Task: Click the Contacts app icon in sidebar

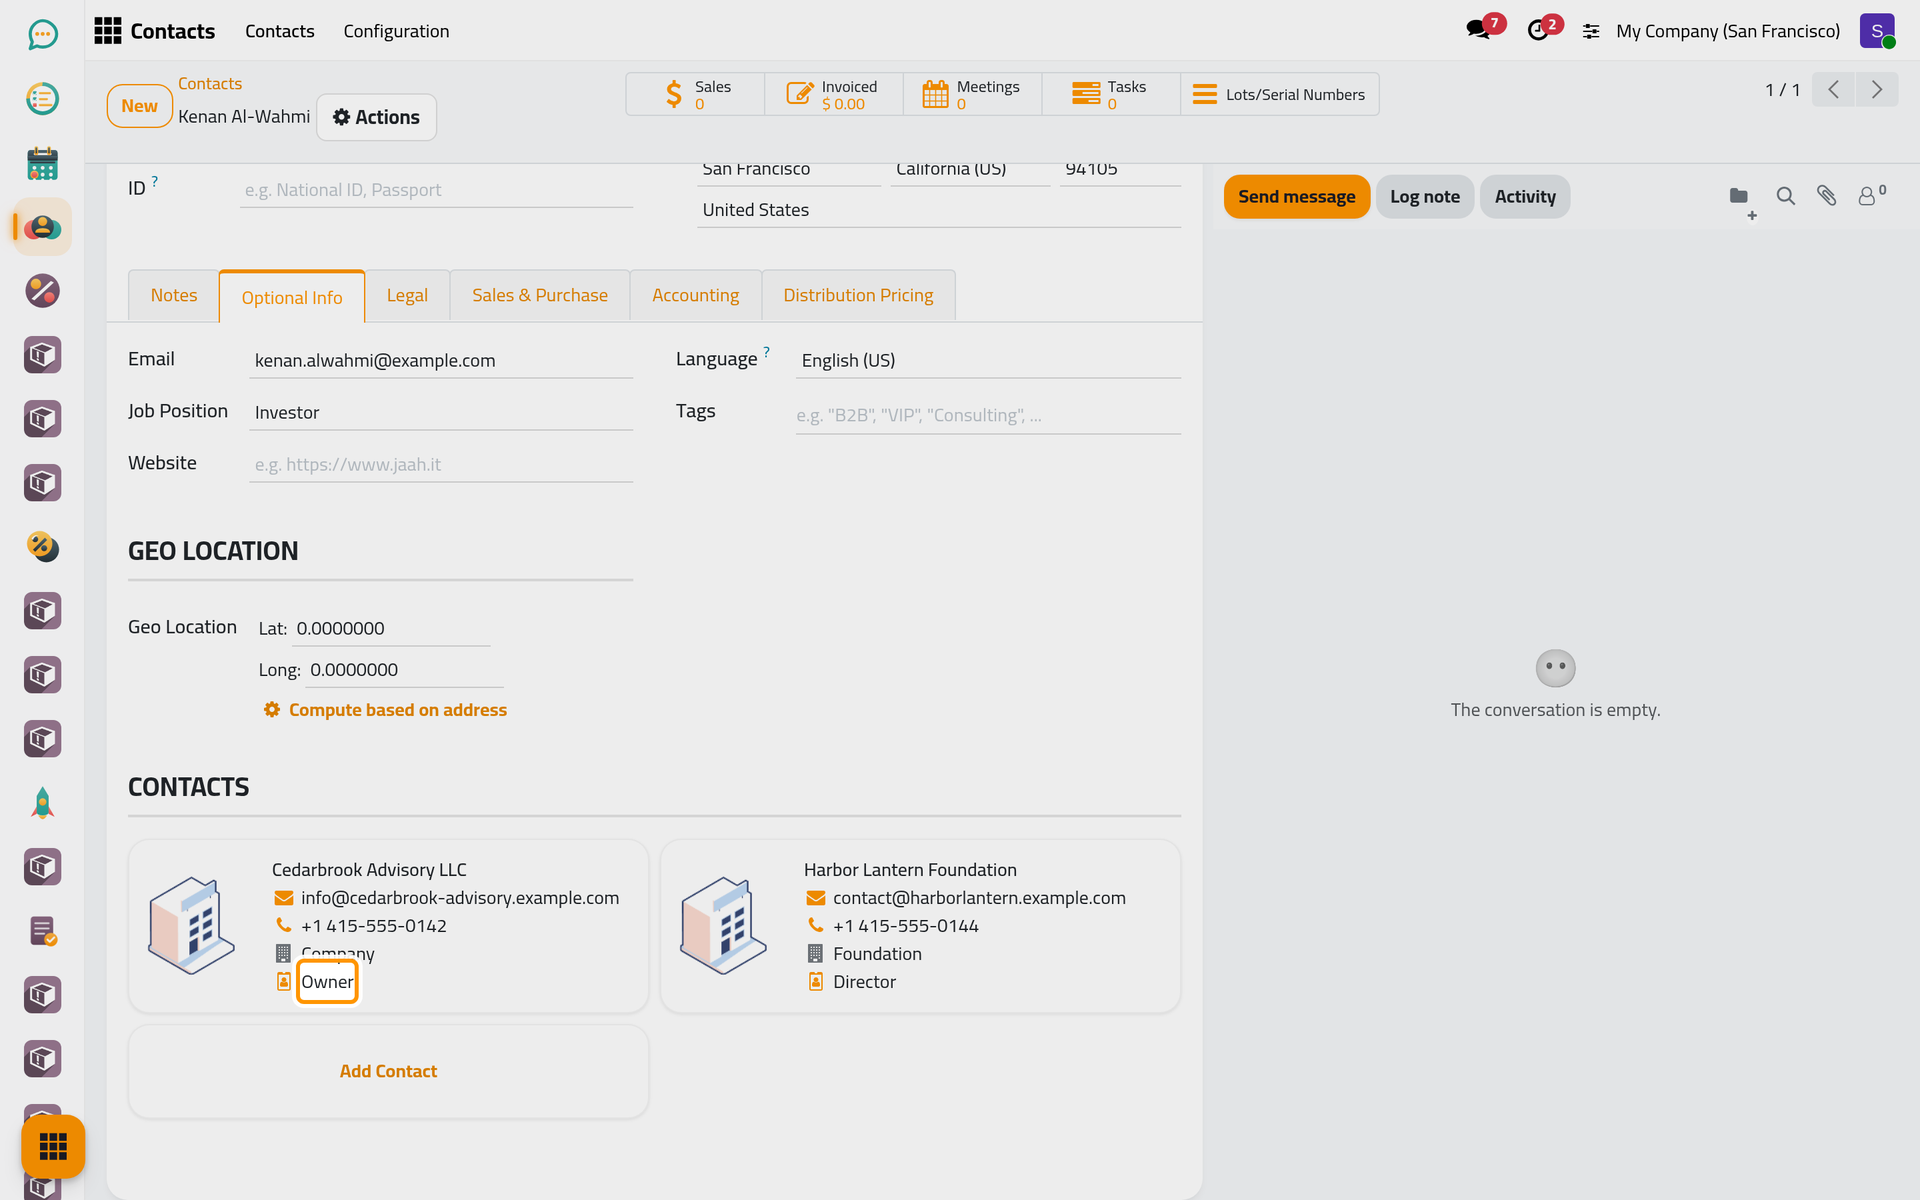Action: pyautogui.click(x=42, y=227)
